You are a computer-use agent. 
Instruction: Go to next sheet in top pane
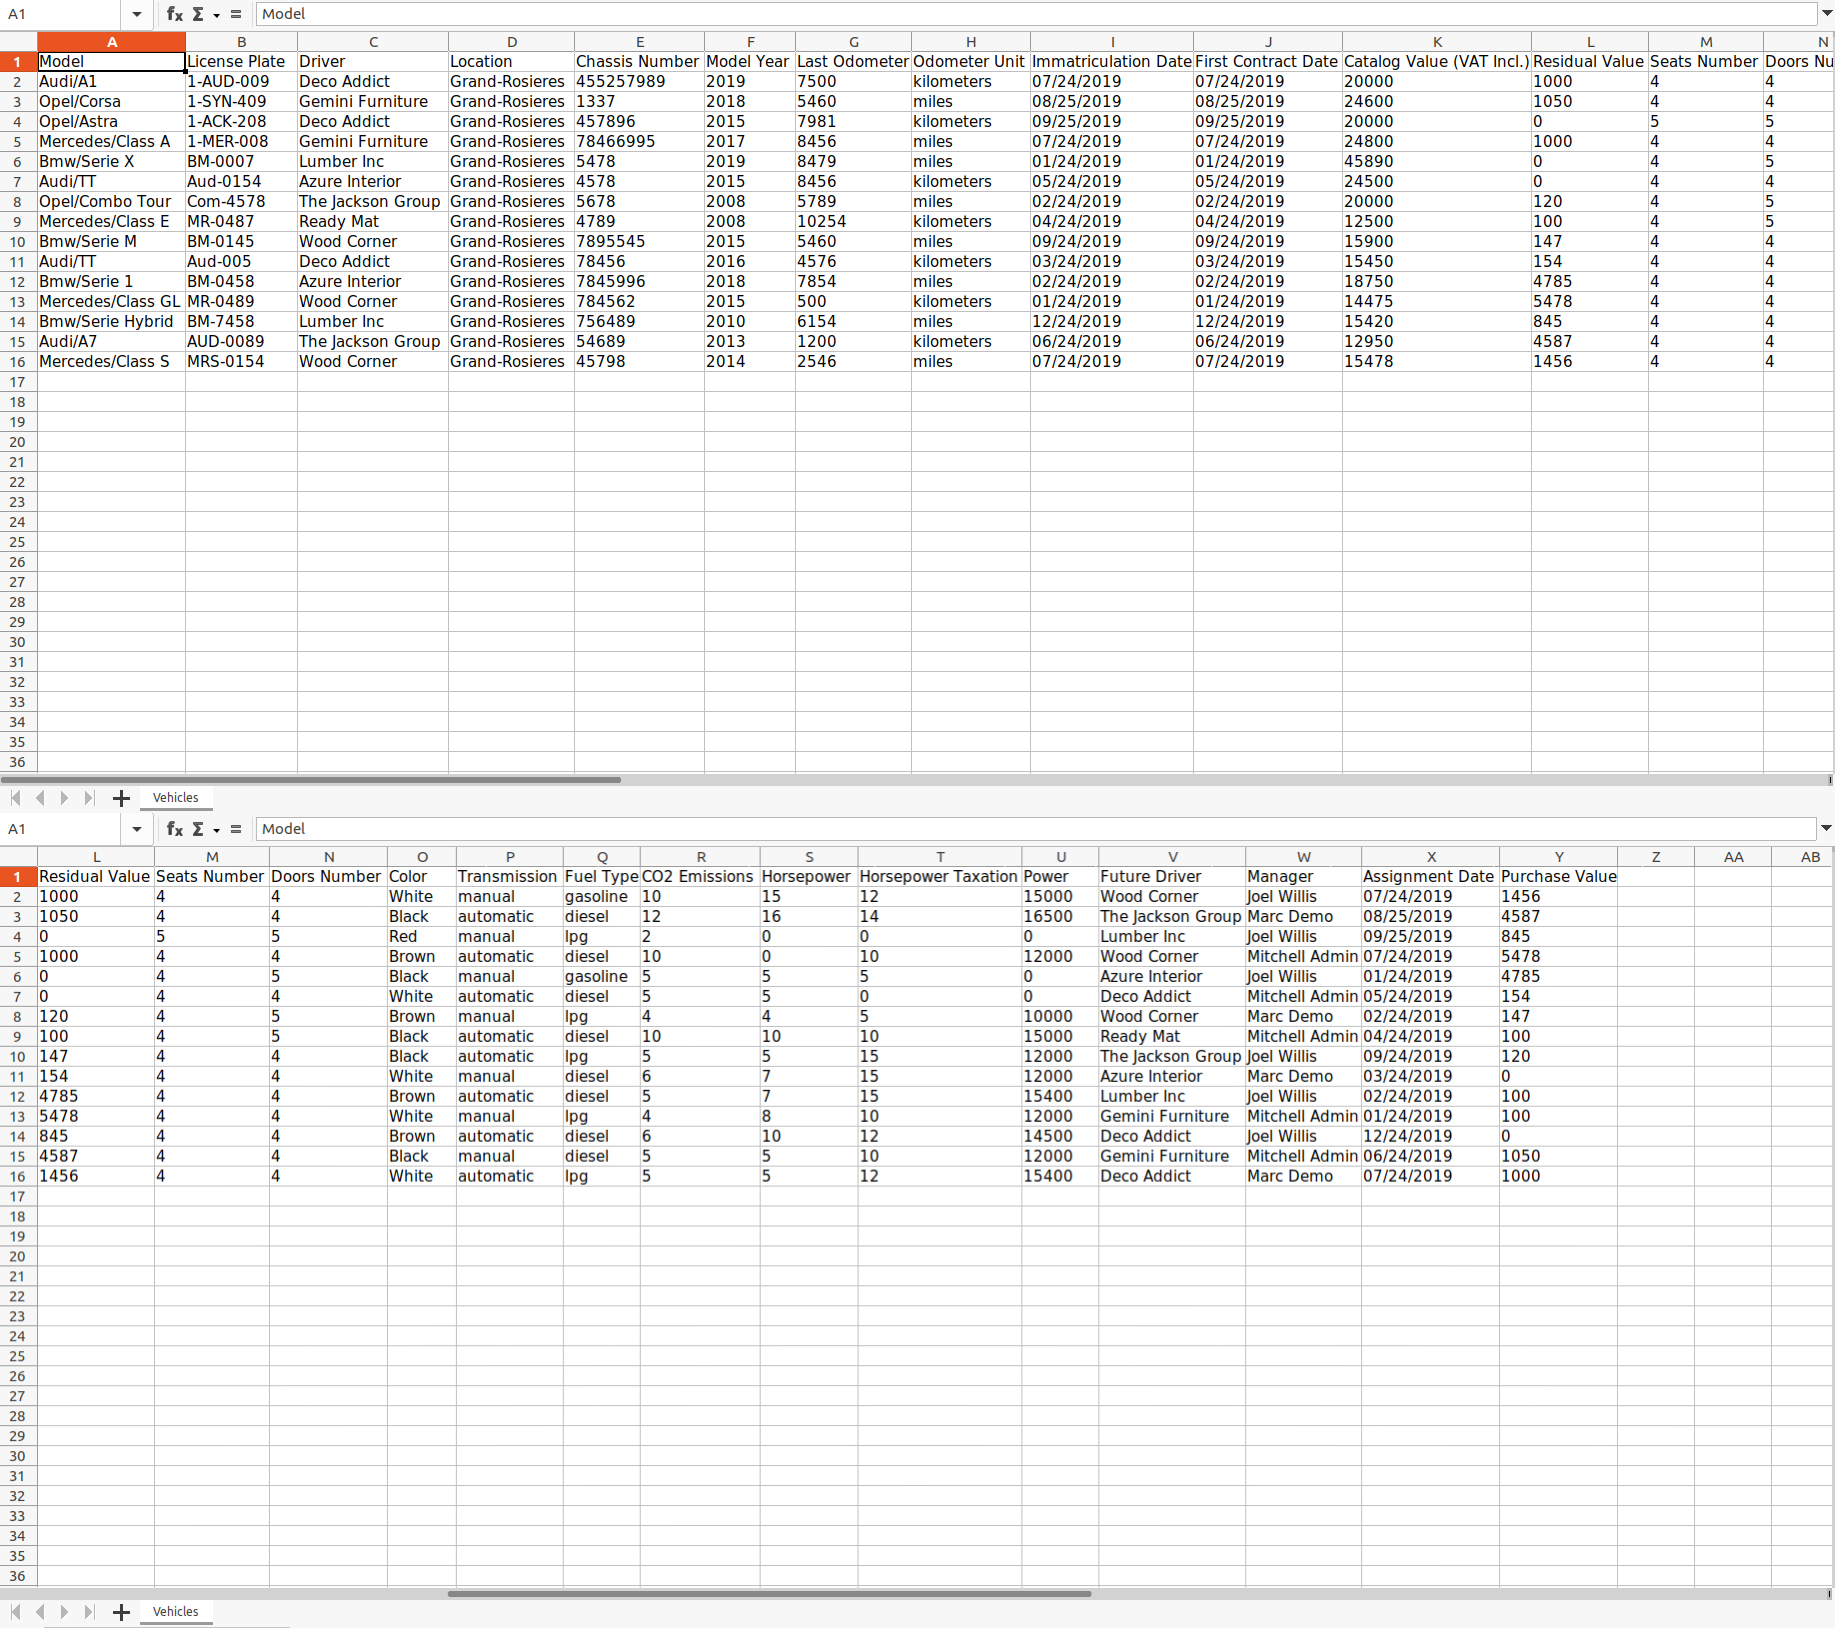pyautogui.click(x=64, y=798)
